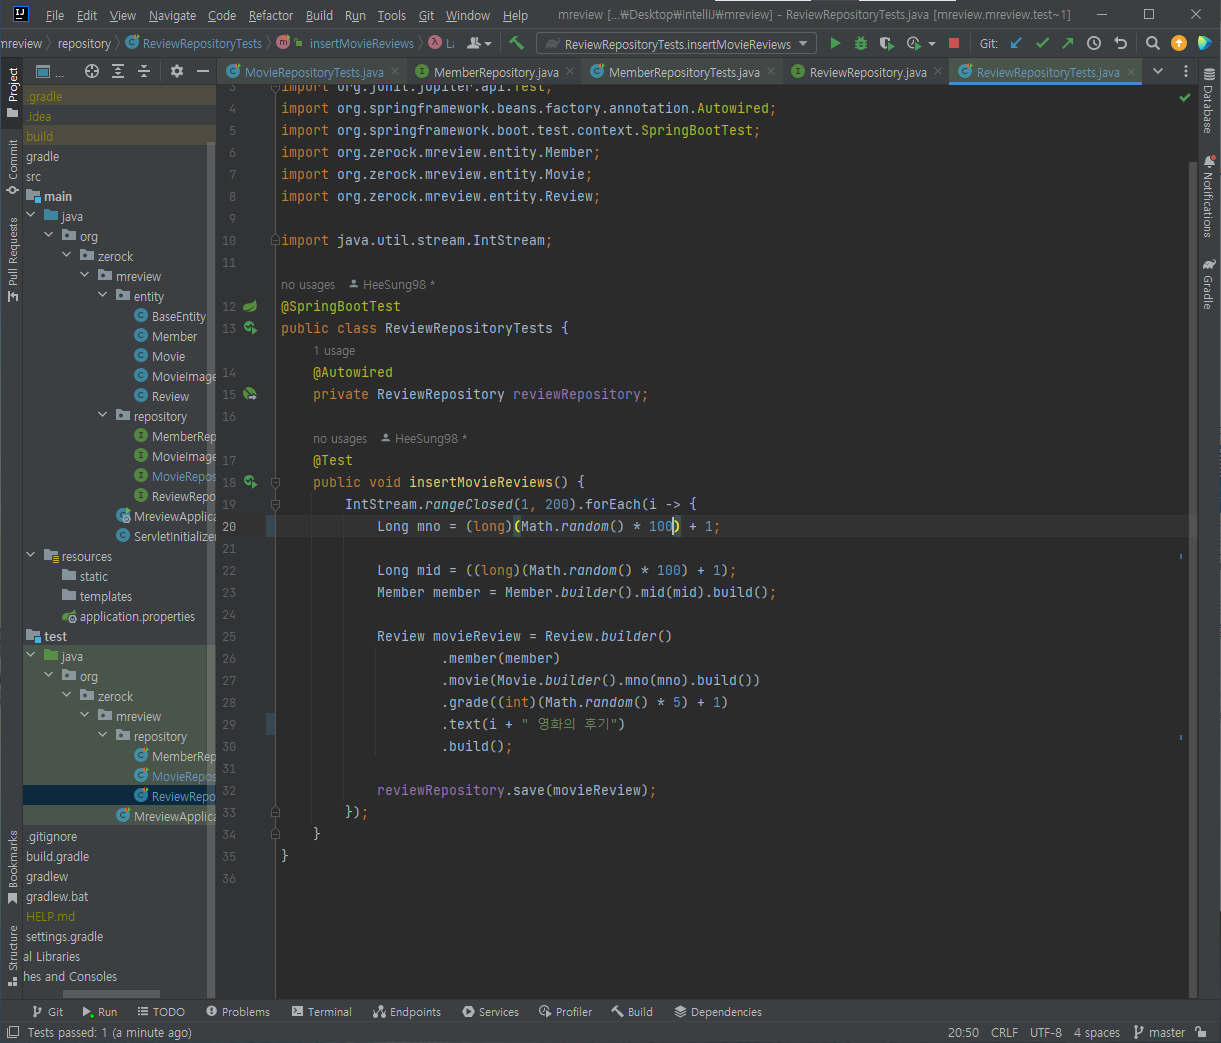1221x1043 pixels.
Task: Show Git history clock icon
Action: [1094, 43]
